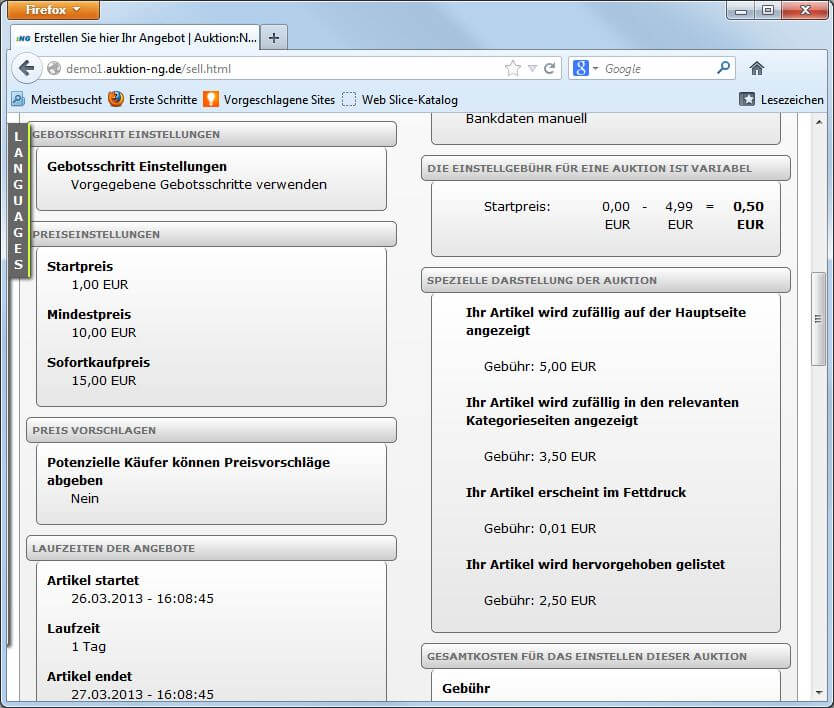This screenshot has height=708, width=834.
Task: Select the Erstellen Sie hier Ihr Angebot tab
Action: click(x=135, y=38)
